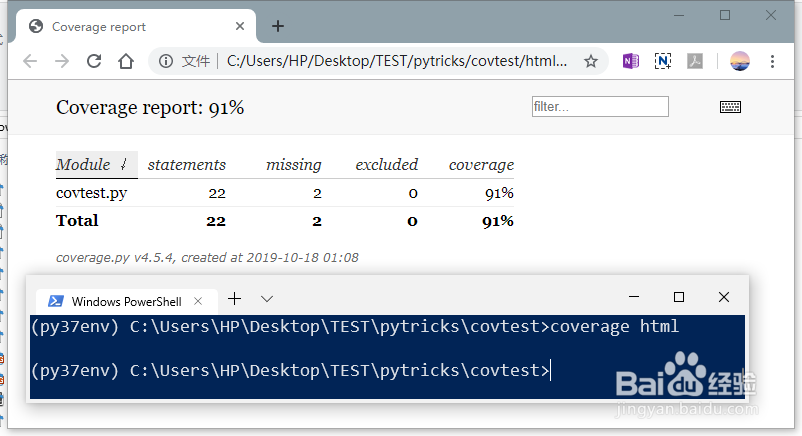Click the PDF extension icon
This screenshot has width=802, height=436.
[694, 61]
